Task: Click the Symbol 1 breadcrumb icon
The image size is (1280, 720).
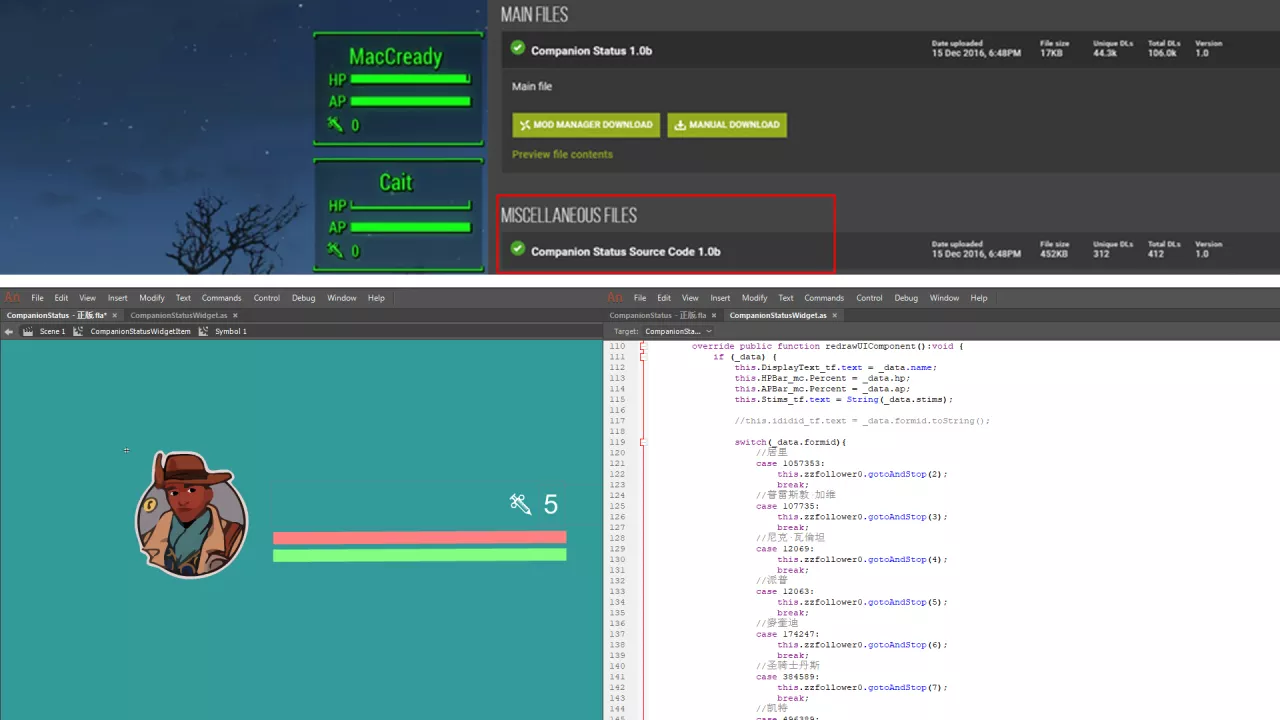Action: (x=203, y=331)
